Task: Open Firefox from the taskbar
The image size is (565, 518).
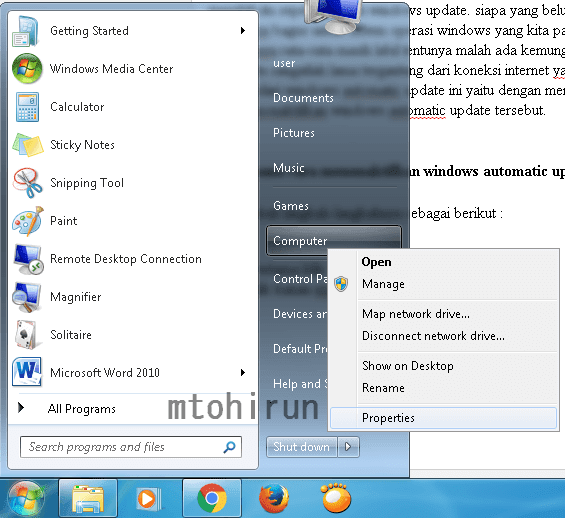Action: [x=274, y=499]
